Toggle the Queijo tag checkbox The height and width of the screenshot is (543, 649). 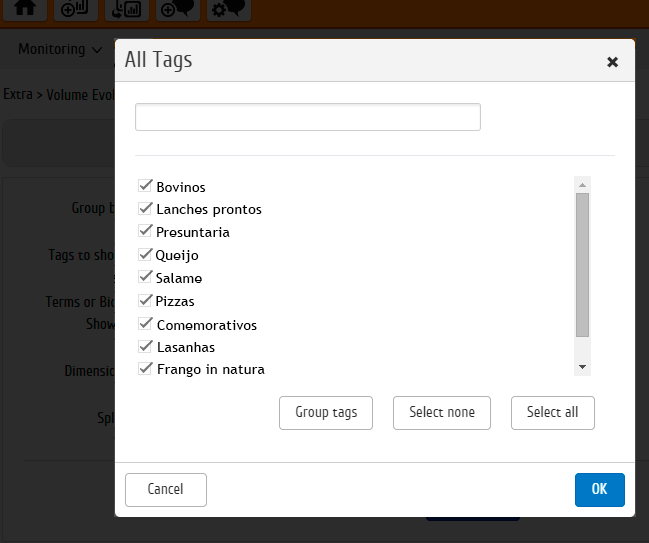point(145,255)
